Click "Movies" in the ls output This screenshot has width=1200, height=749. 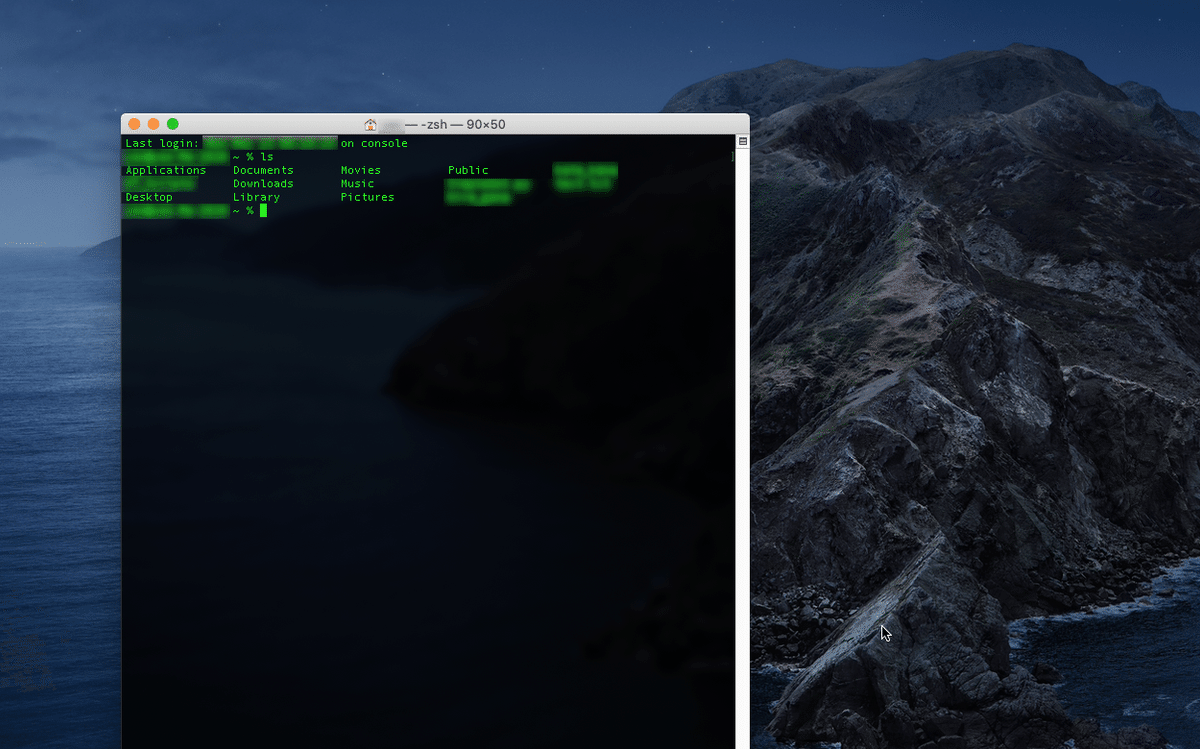coord(361,170)
